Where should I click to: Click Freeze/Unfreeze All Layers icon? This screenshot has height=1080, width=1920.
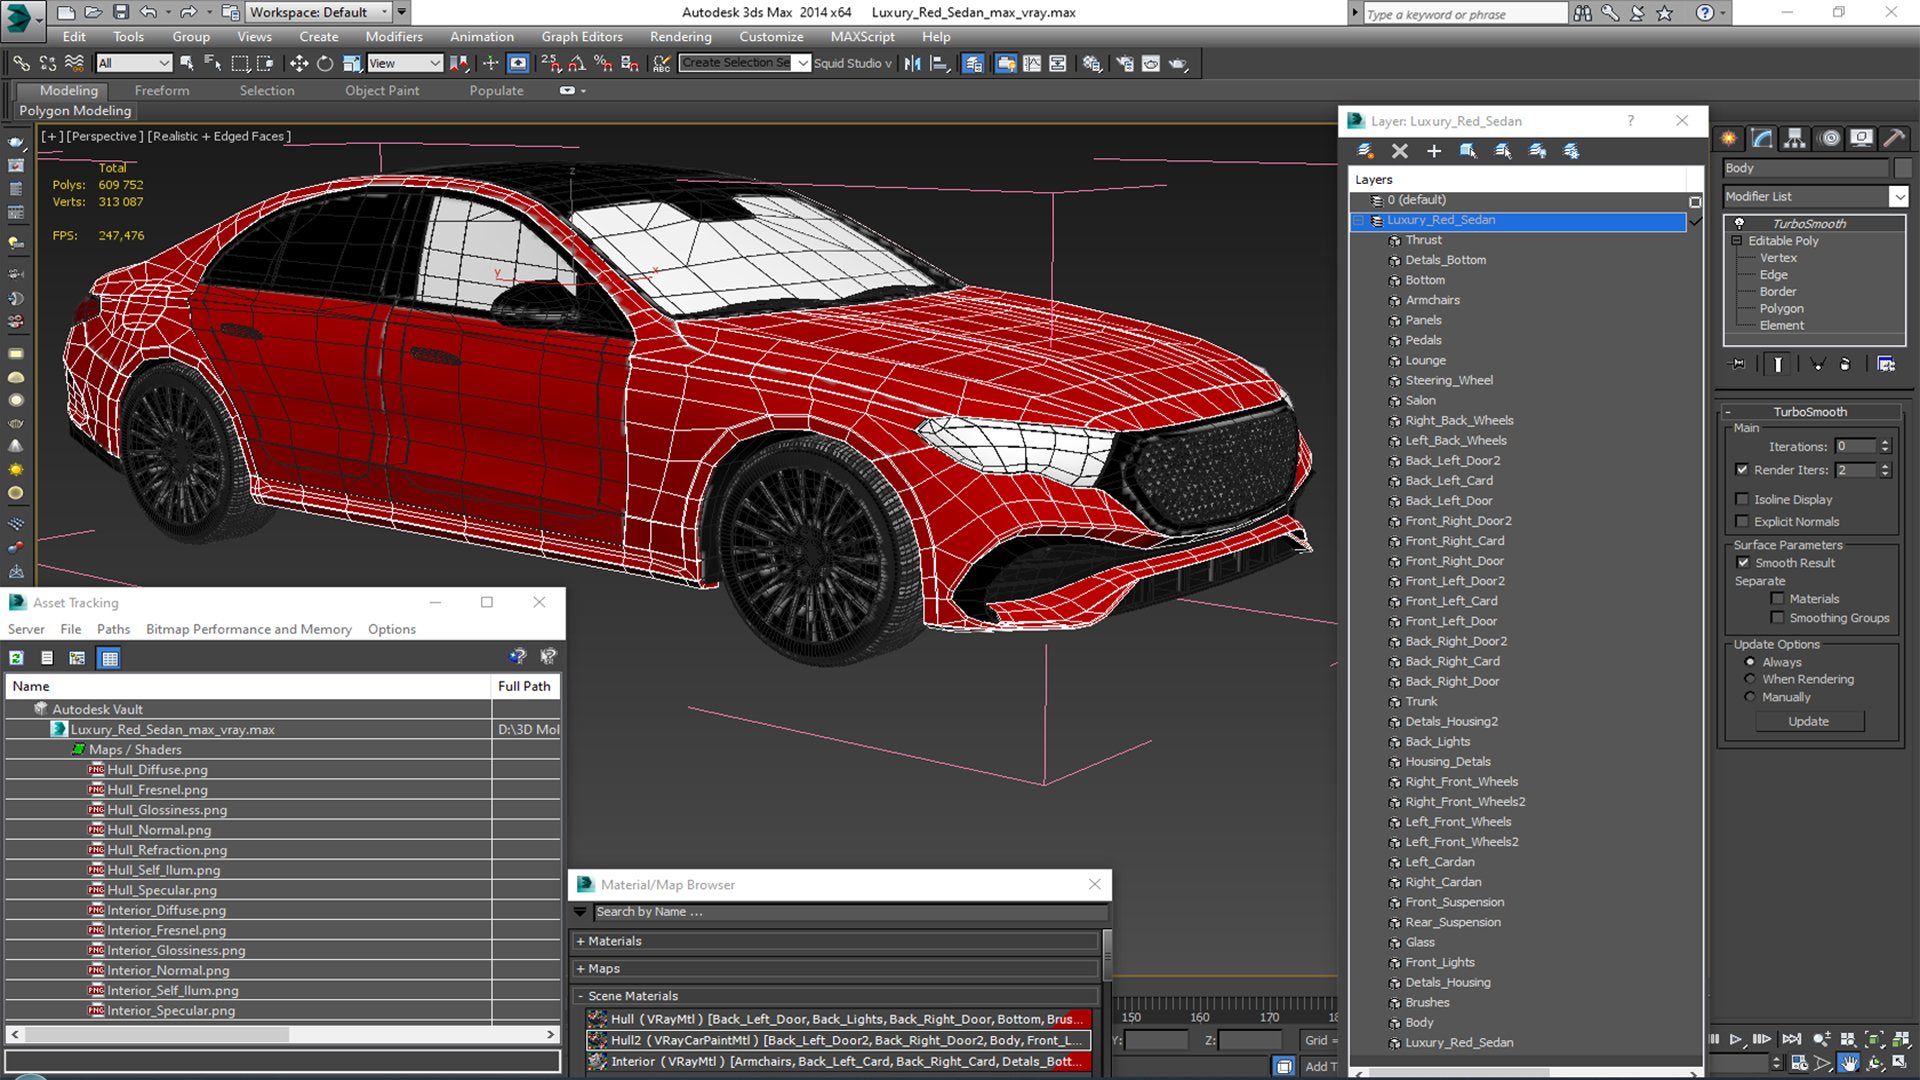(x=1572, y=151)
